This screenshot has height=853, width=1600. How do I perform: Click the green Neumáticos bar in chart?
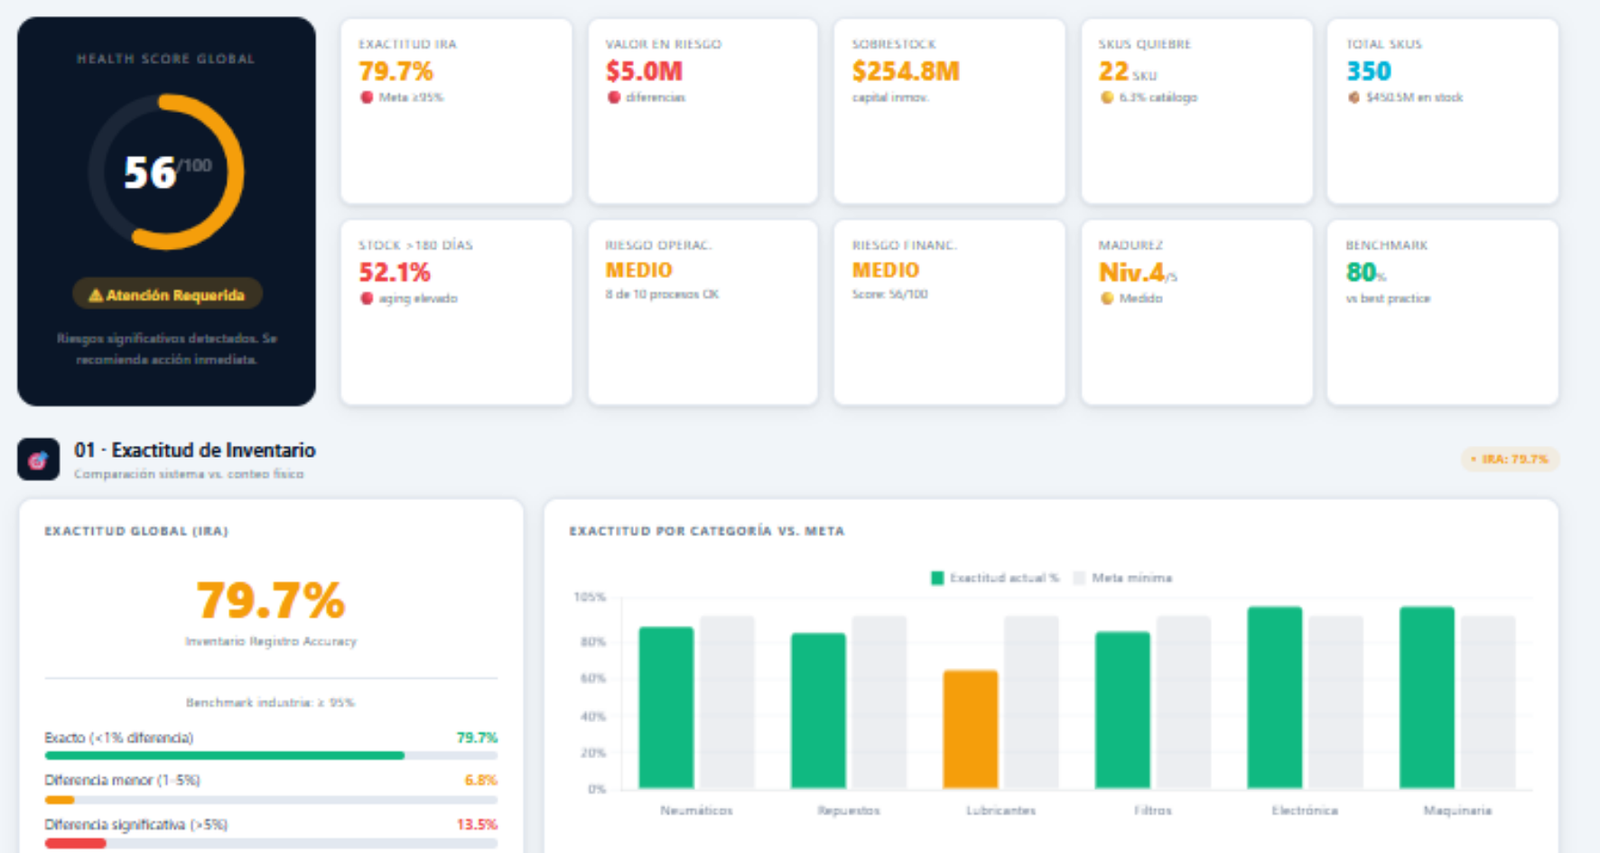[x=666, y=708]
